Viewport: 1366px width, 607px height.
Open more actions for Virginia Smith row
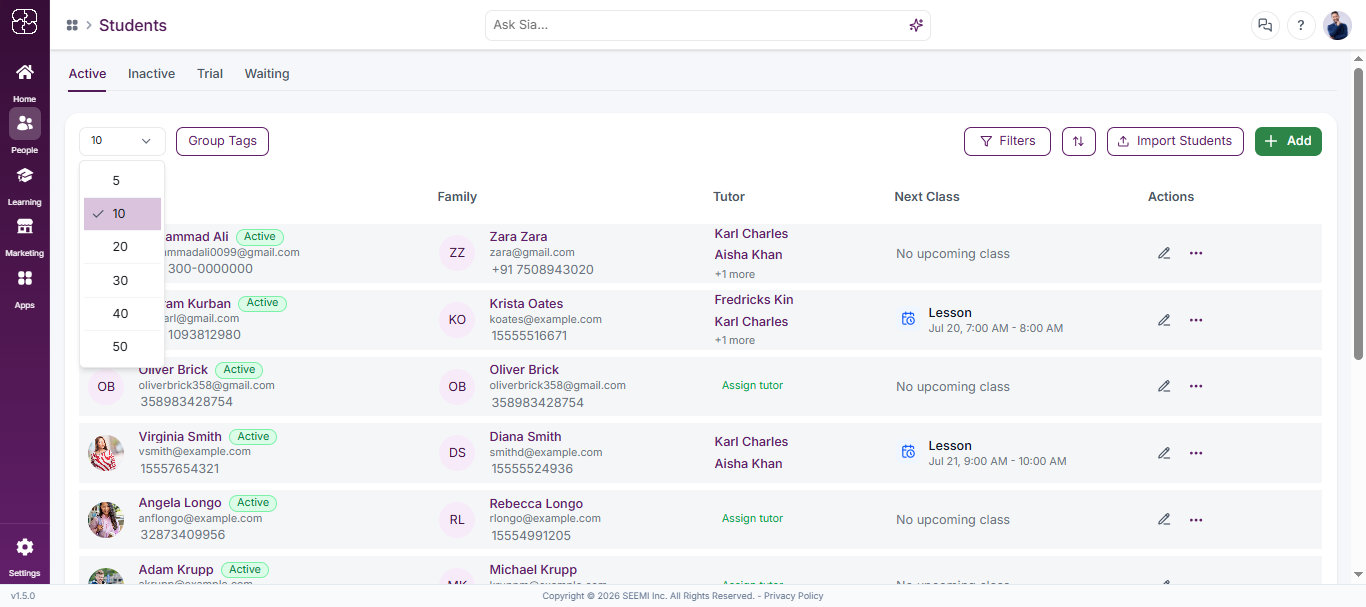point(1196,453)
